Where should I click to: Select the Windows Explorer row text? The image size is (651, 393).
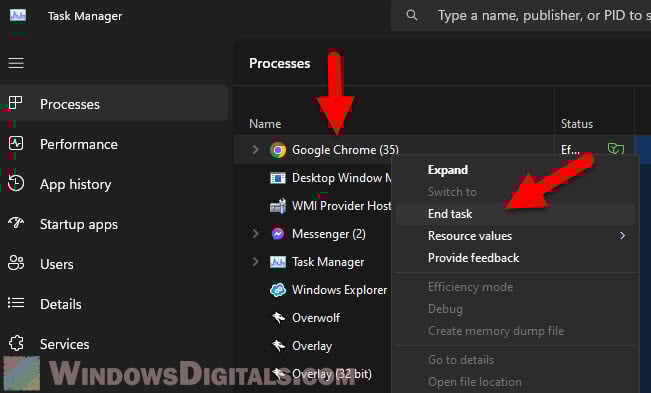(x=339, y=290)
